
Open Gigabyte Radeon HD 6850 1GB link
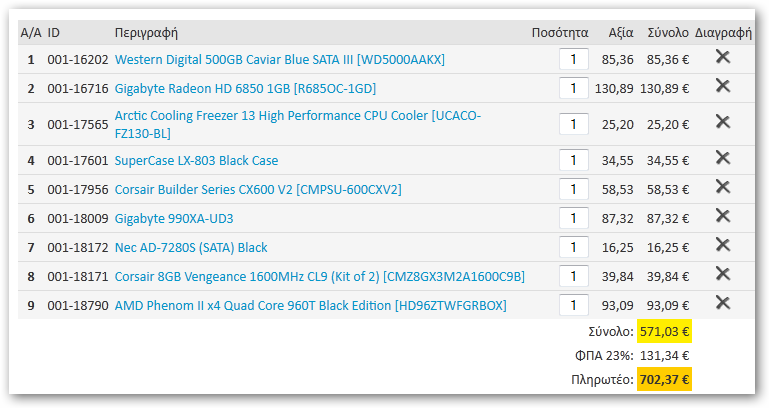tap(245, 89)
